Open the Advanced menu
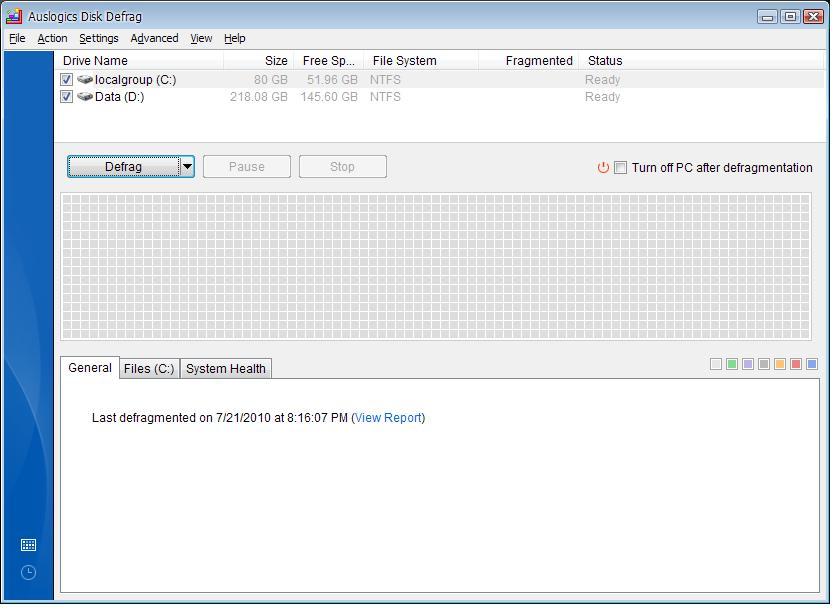 [154, 38]
